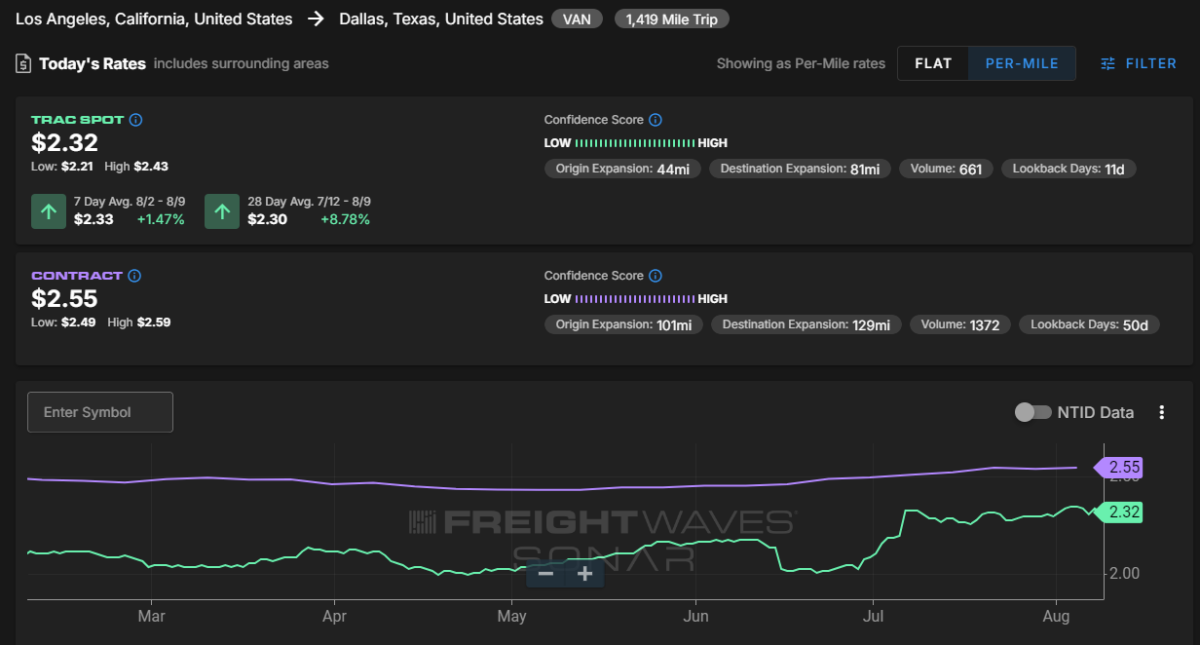Image resolution: width=1200 pixels, height=645 pixels.
Task: Click the Destination Expansion: 129mi chip
Action: tap(806, 325)
